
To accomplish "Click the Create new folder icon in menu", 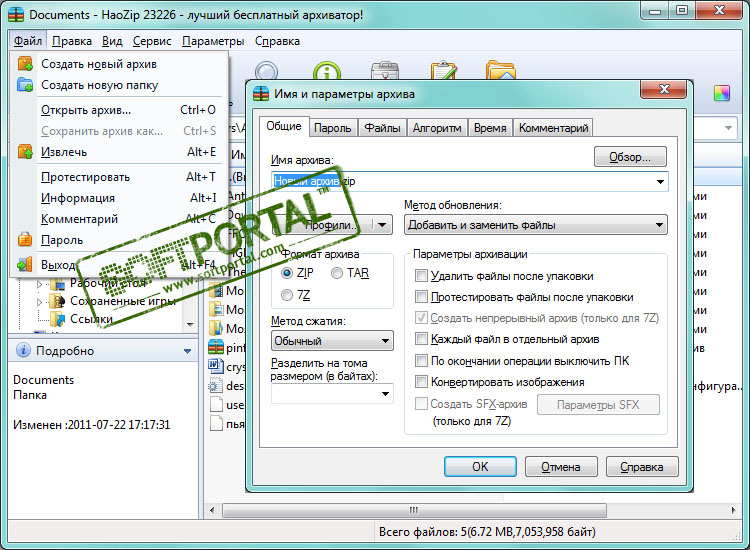I will (x=25, y=85).
